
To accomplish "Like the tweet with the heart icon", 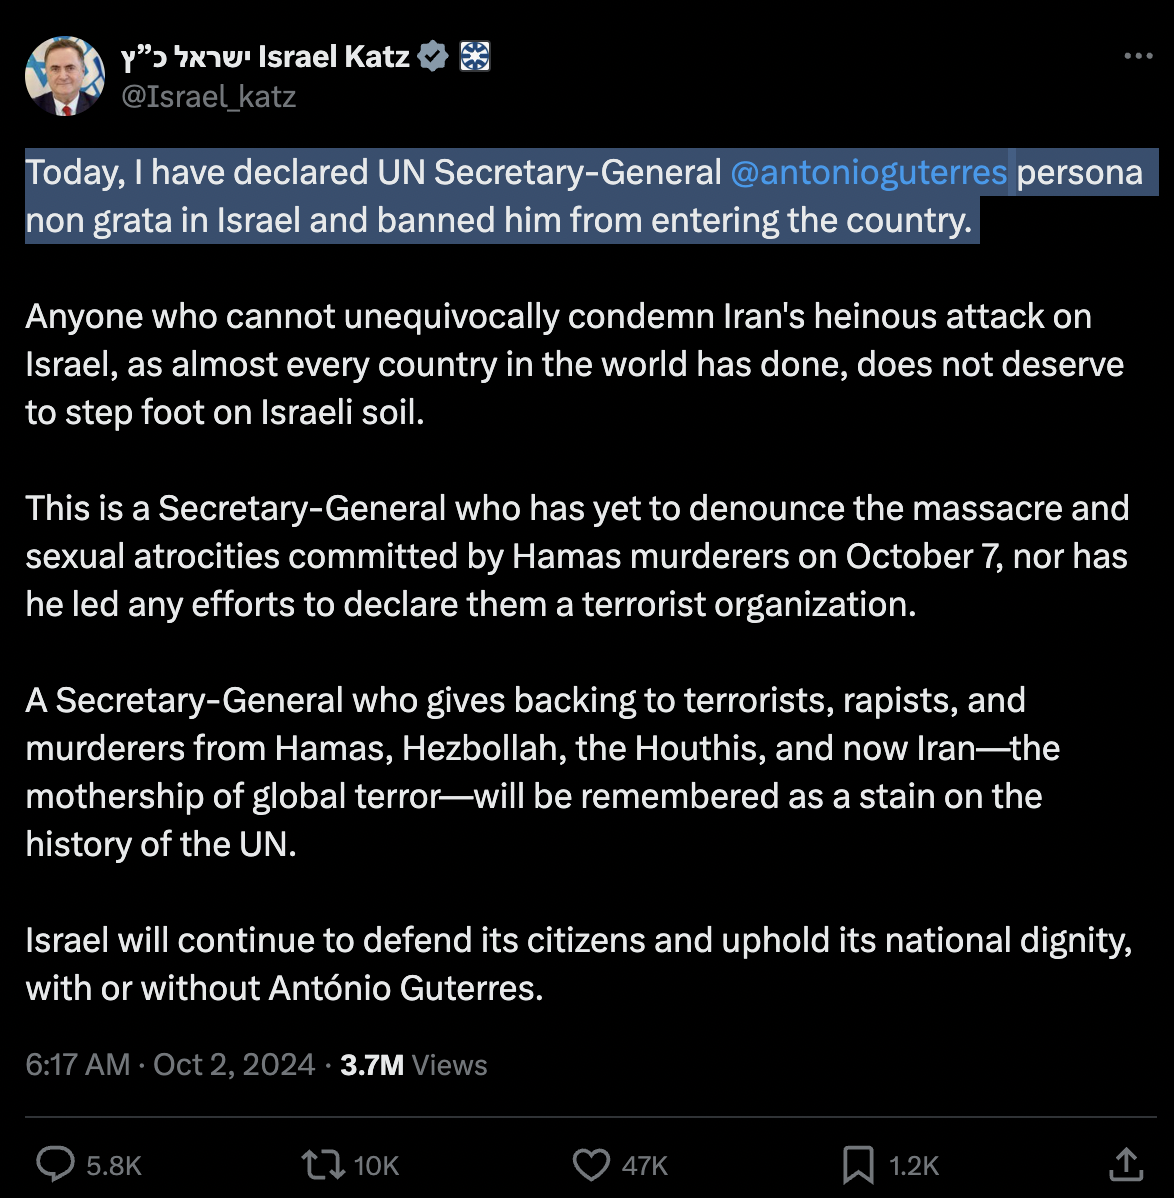I will pyautogui.click(x=591, y=1164).
